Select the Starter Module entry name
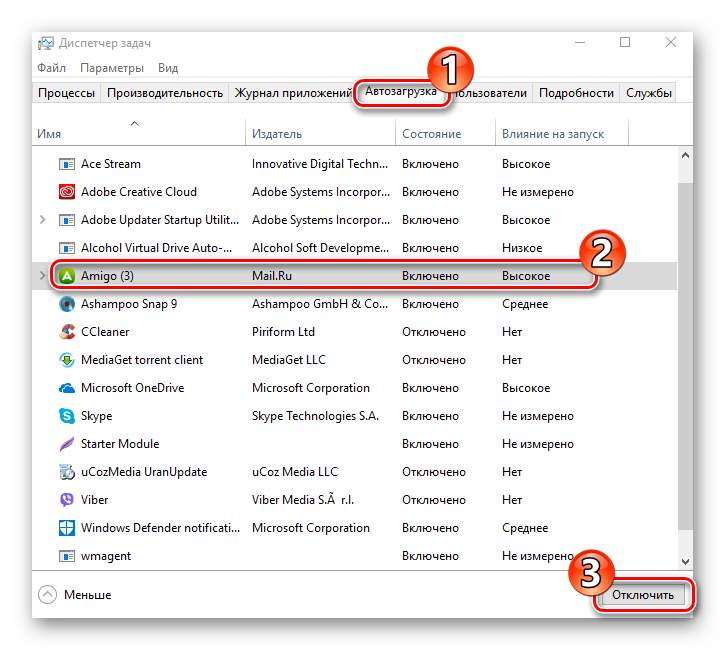Image resolution: width=725 pixels, height=650 pixels. [x=120, y=444]
